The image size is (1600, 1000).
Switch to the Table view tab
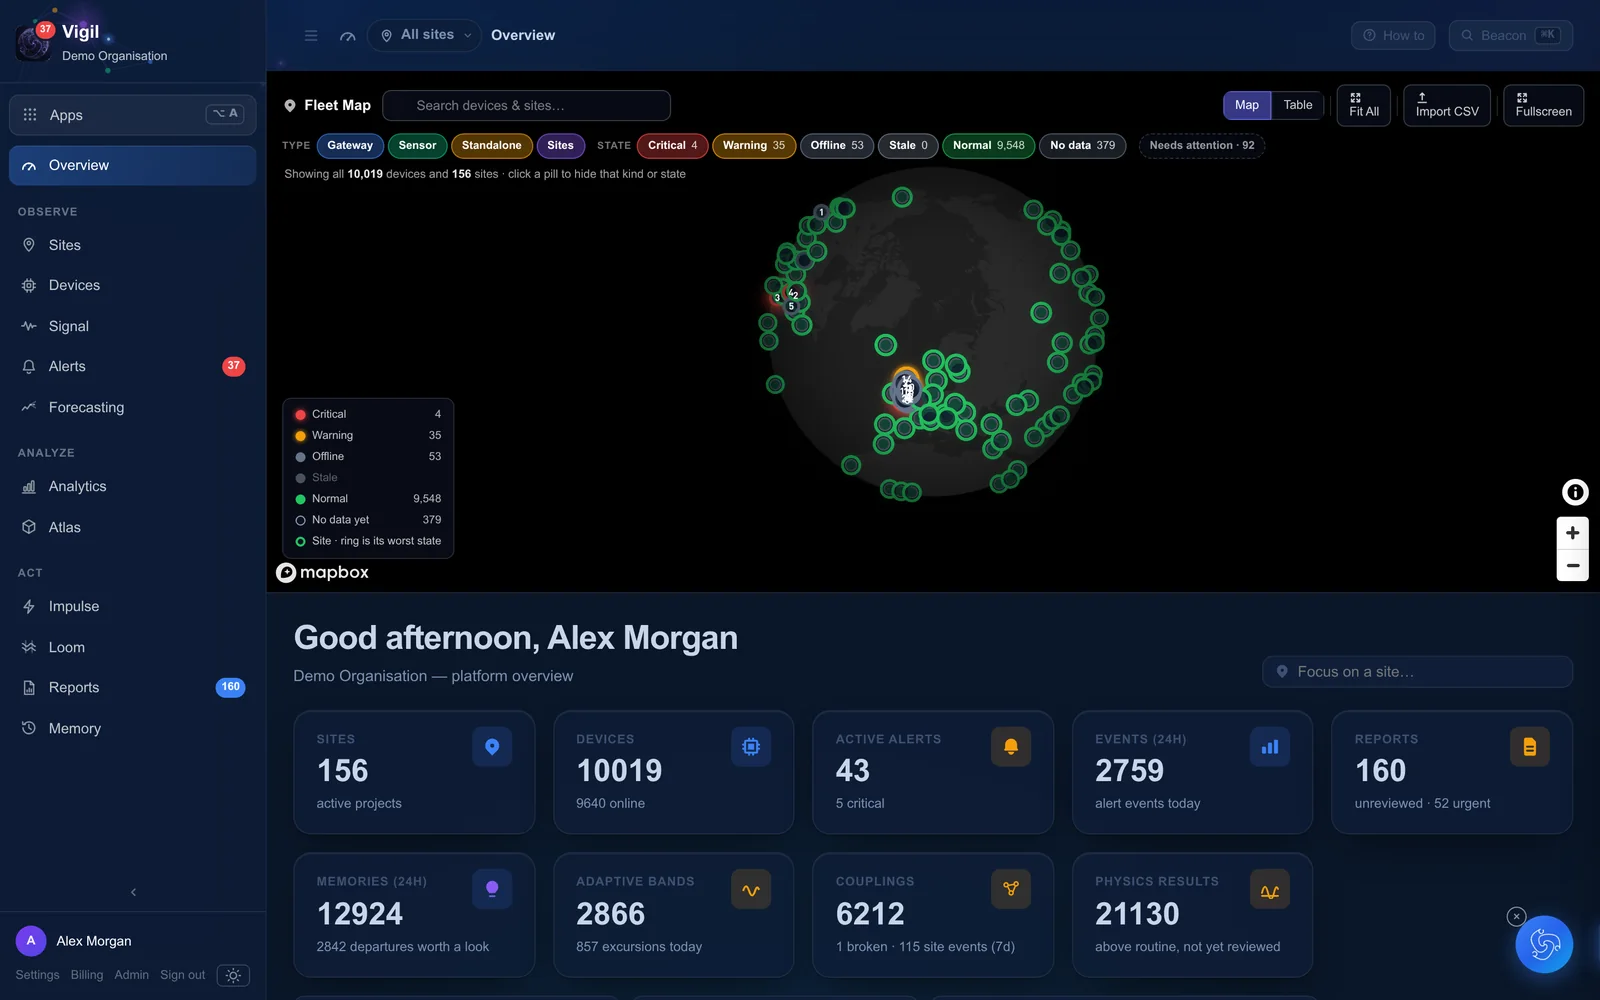[x=1298, y=105]
